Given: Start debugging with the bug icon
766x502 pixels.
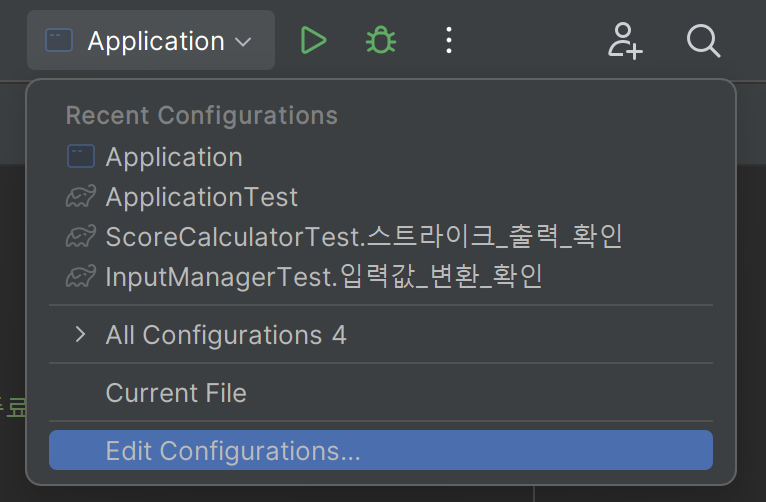Looking at the screenshot, I should pos(381,40).
